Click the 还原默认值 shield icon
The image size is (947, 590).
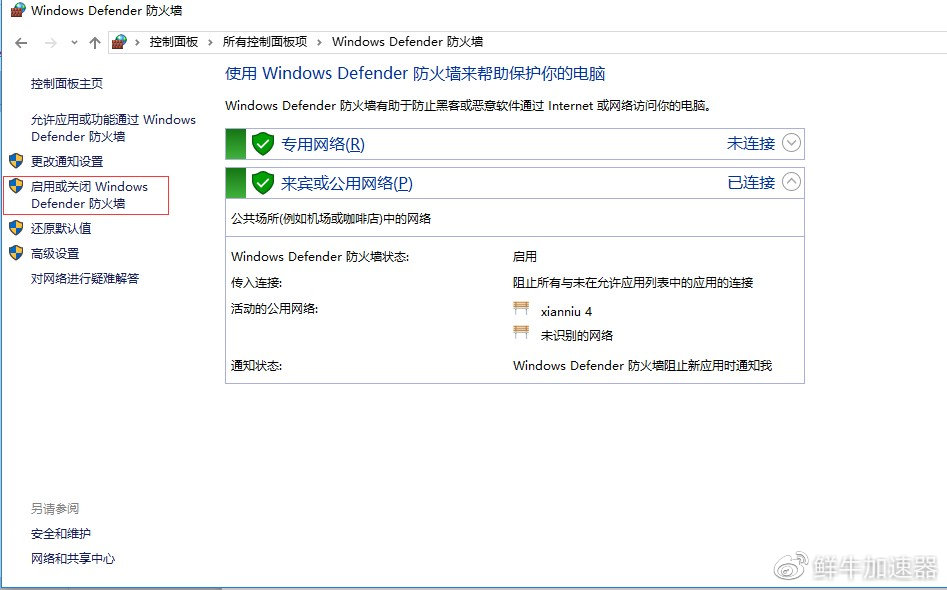click(14, 229)
